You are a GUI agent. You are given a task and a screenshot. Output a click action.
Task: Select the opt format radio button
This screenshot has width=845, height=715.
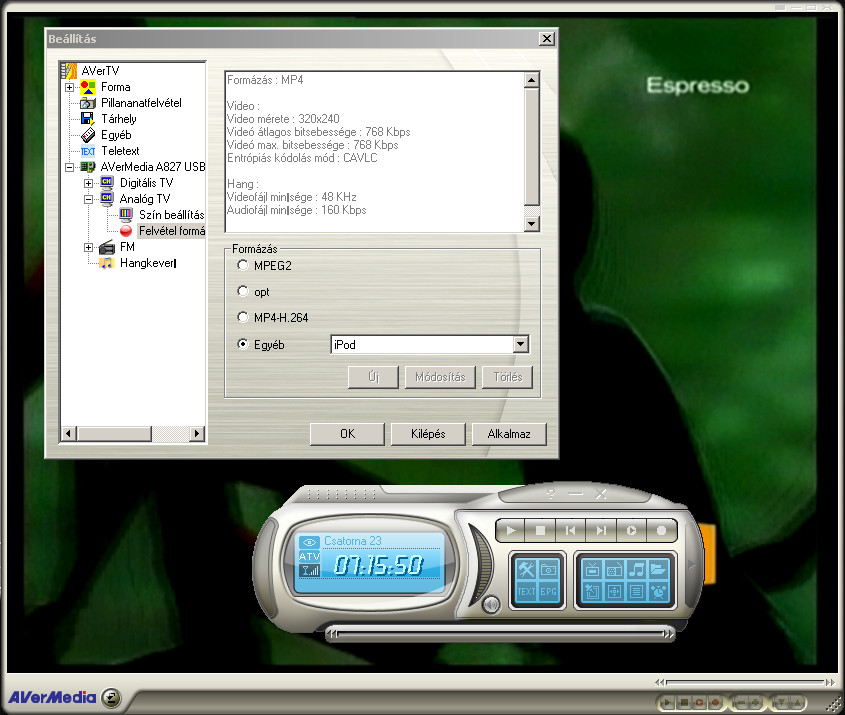click(x=243, y=291)
